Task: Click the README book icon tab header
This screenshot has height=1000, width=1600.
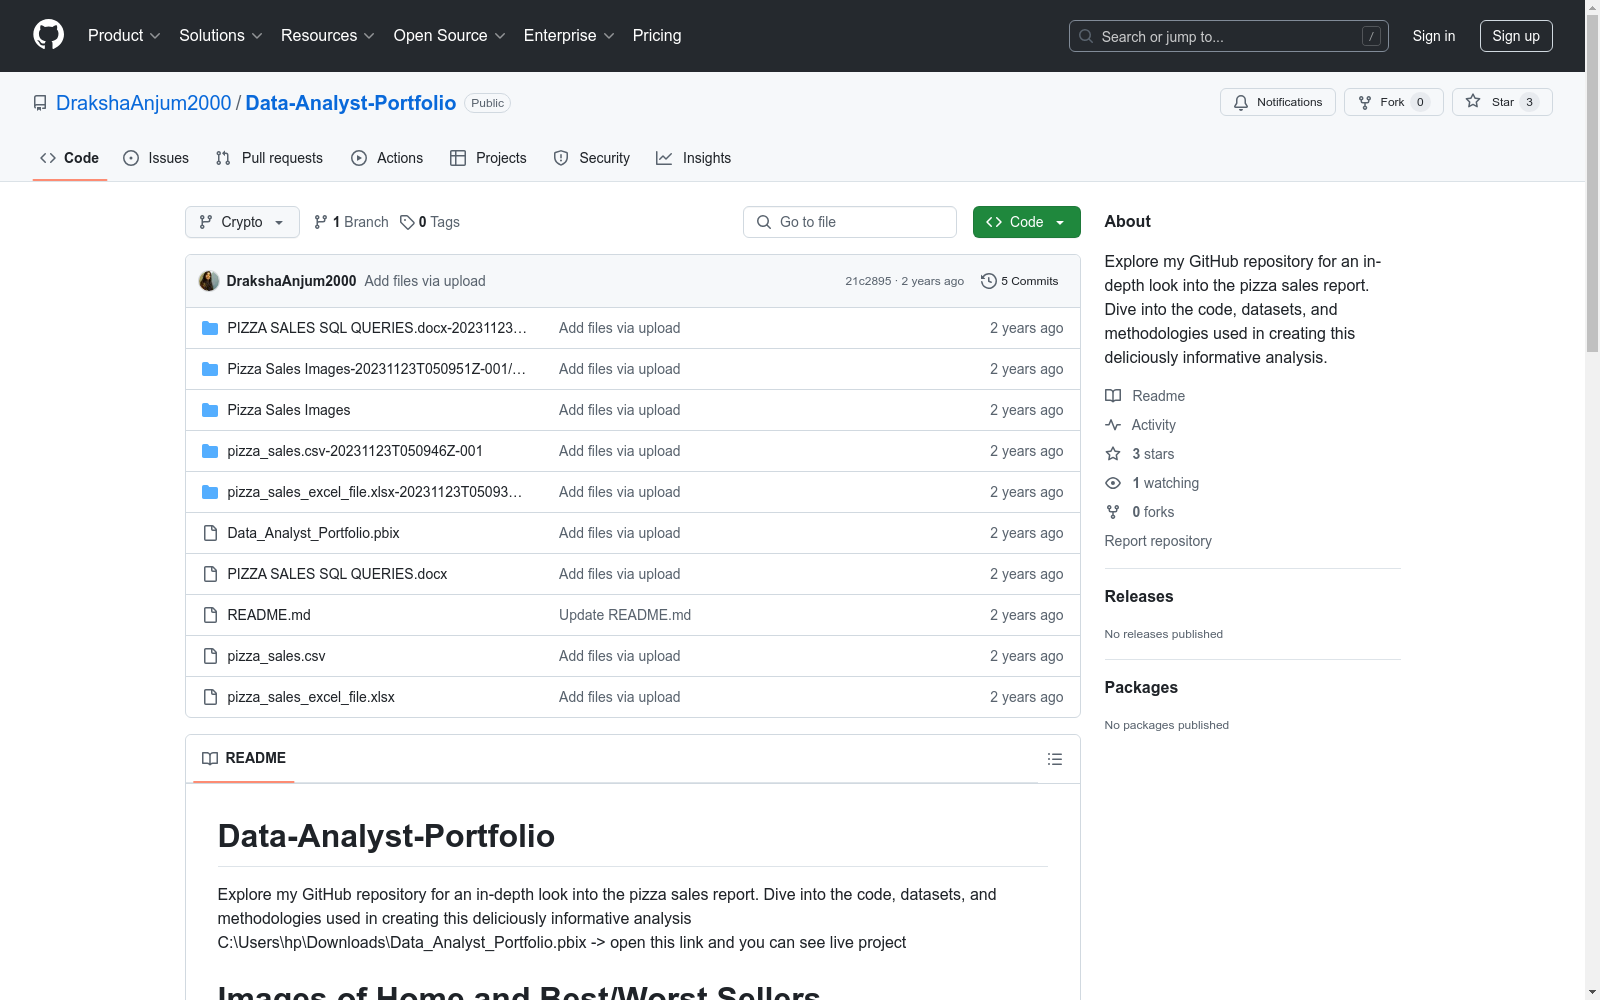Action: click(x=210, y=759)
